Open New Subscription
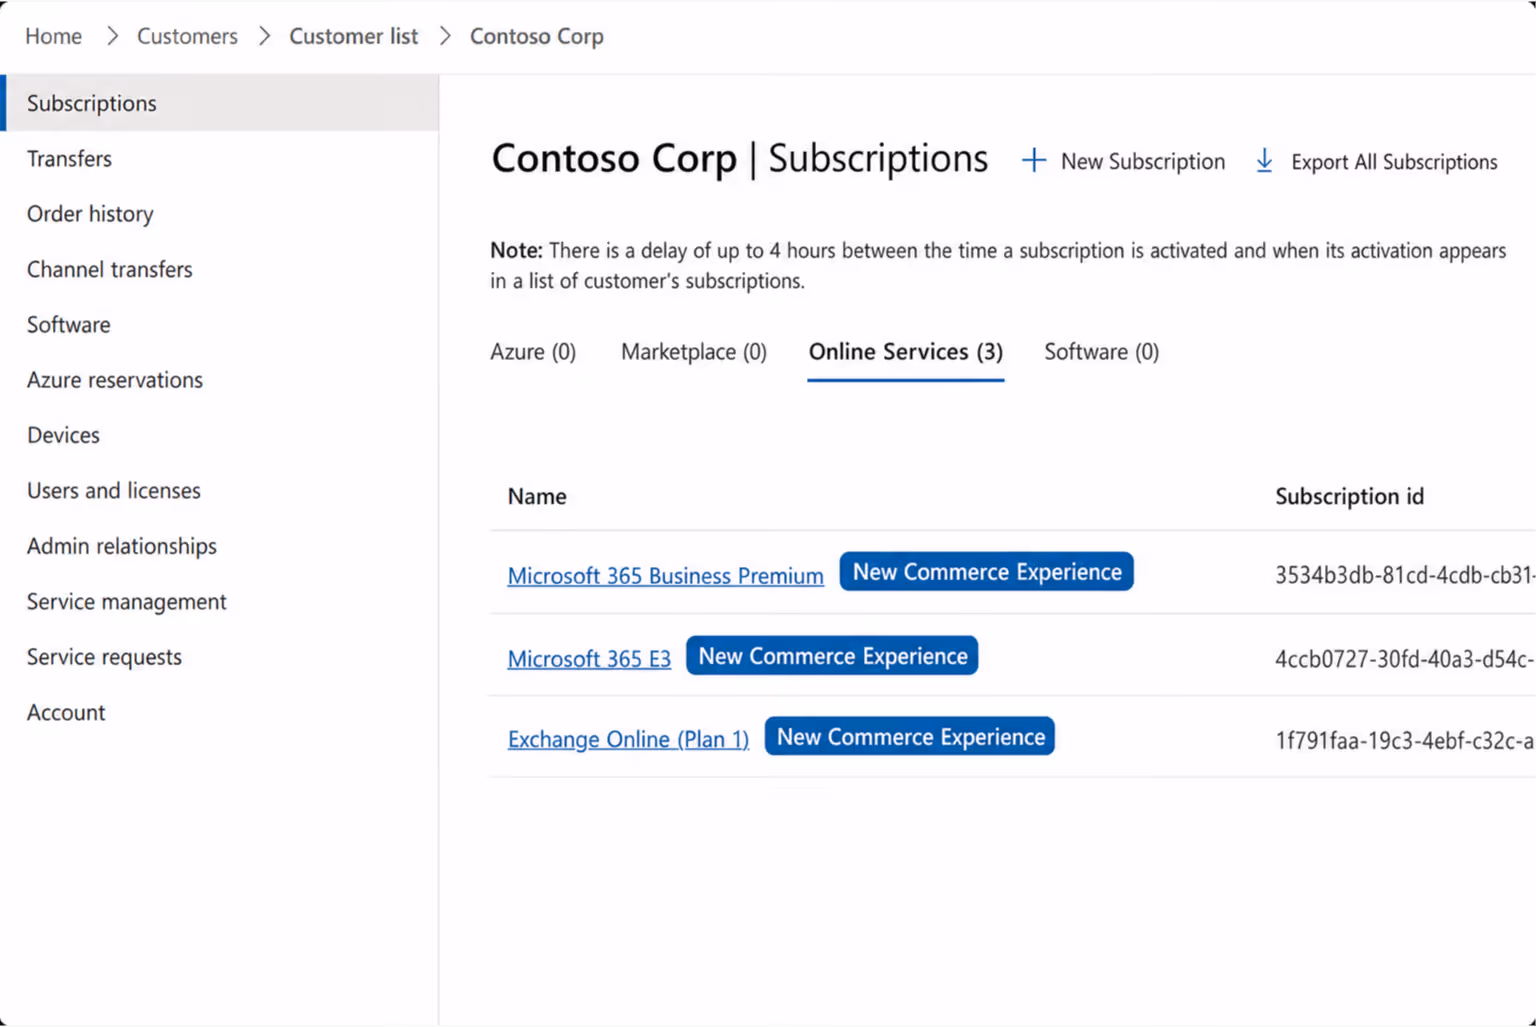Screen dimensions: 1536x1027 1123,161
